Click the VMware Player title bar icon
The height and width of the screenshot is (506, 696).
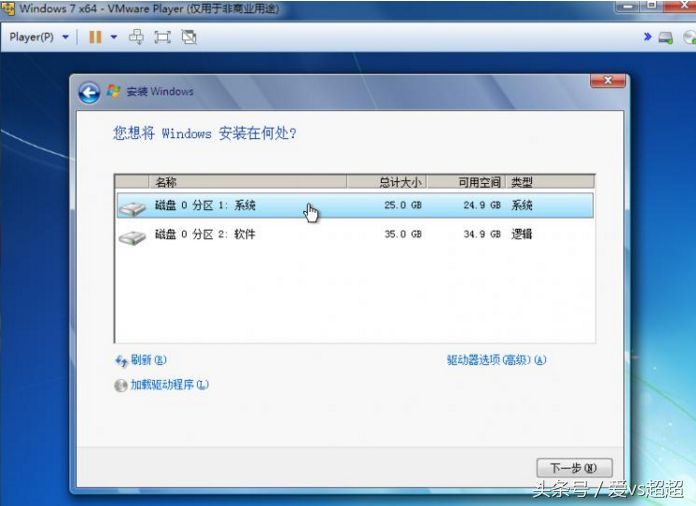pyautogui.click(x=8, y=8)
